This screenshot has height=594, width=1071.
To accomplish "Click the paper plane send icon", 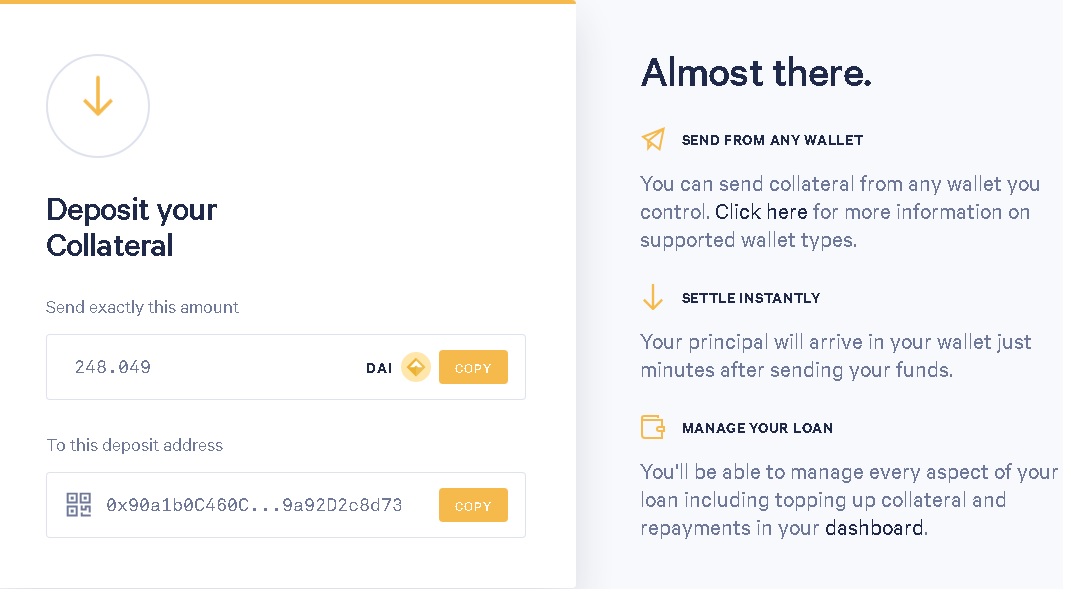I will click(653, 139).
